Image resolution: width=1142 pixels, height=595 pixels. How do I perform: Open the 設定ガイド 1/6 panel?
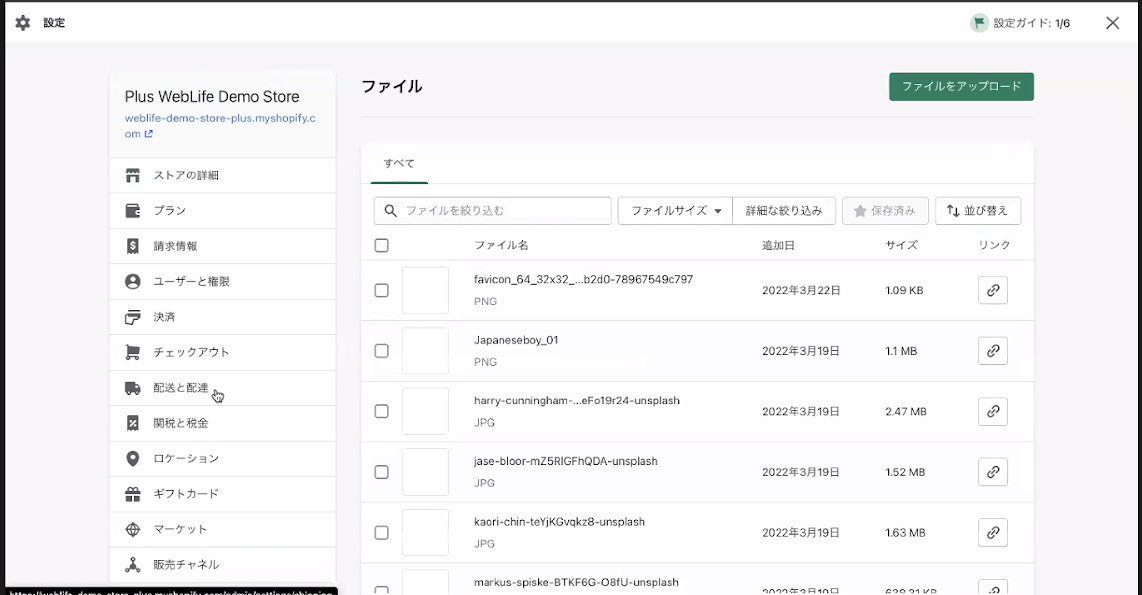1022,22
